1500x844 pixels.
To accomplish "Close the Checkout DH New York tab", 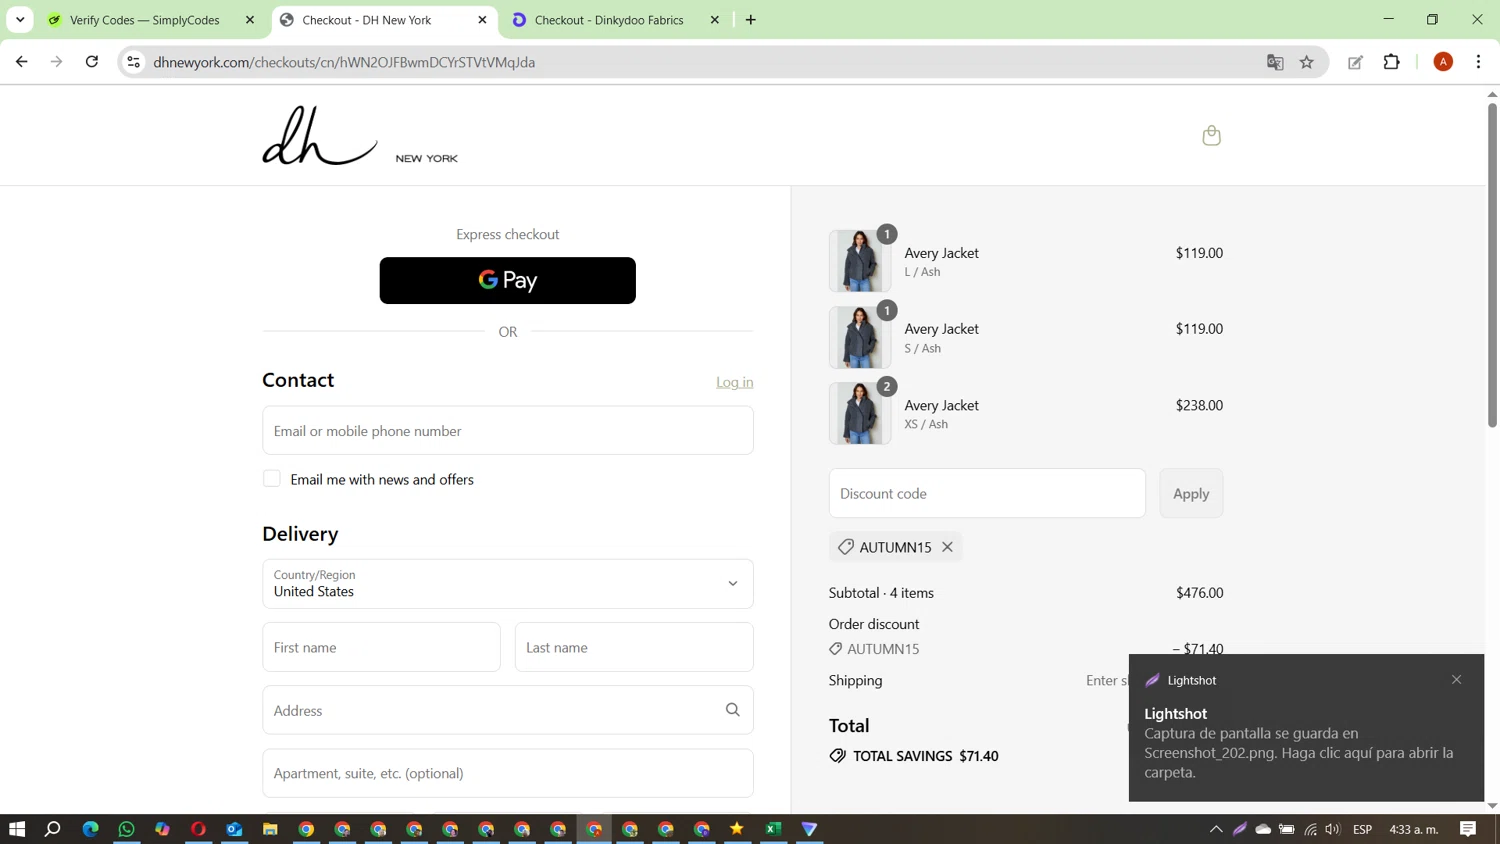I will pyautogui.click(x=482, y=20).
